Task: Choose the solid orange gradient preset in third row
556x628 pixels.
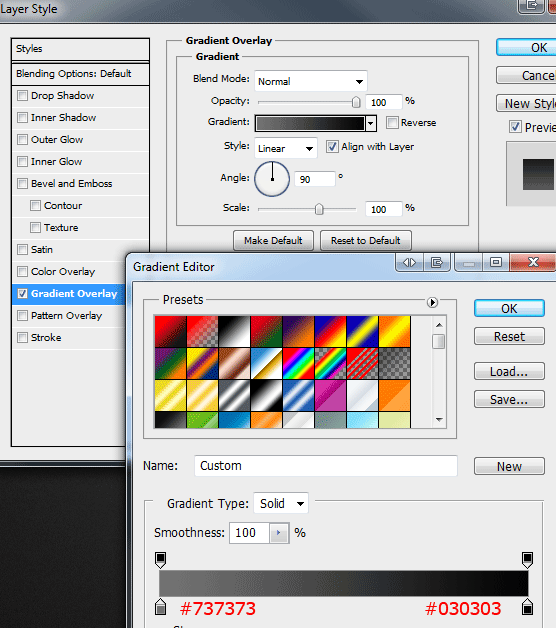Action: pyautogui.click(x=395, y=396)
